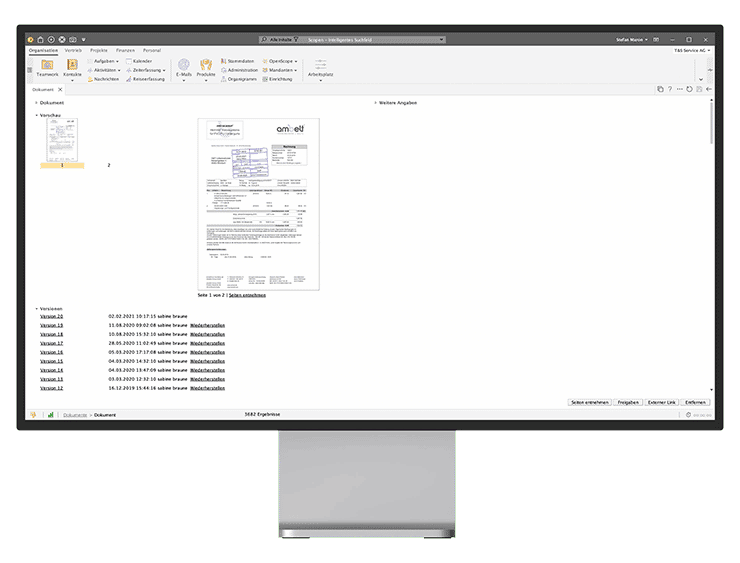740x563 pixels.
Task: Open the Teamwork module
Action: (x=47, y=68)
